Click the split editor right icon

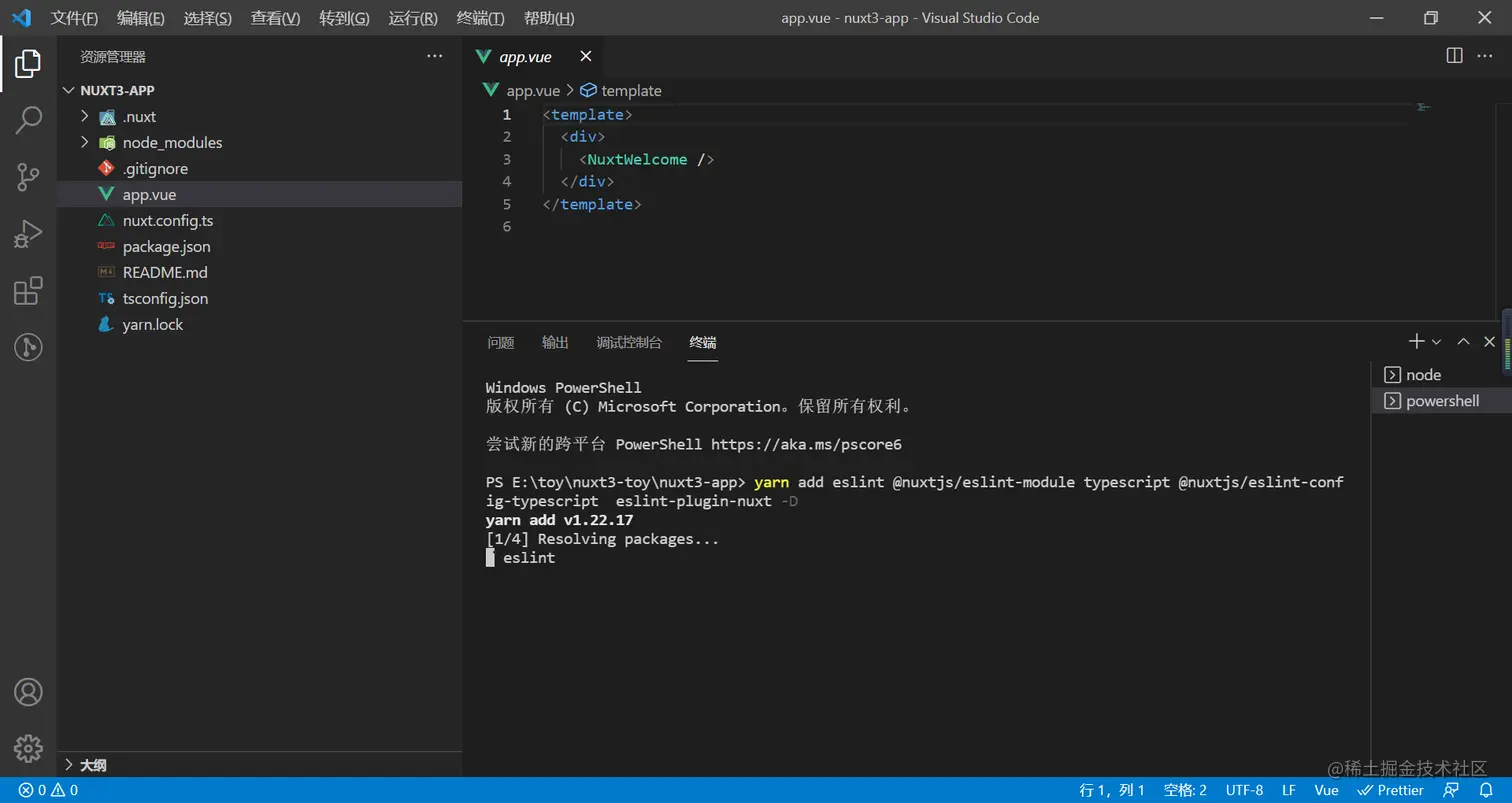1455,56
